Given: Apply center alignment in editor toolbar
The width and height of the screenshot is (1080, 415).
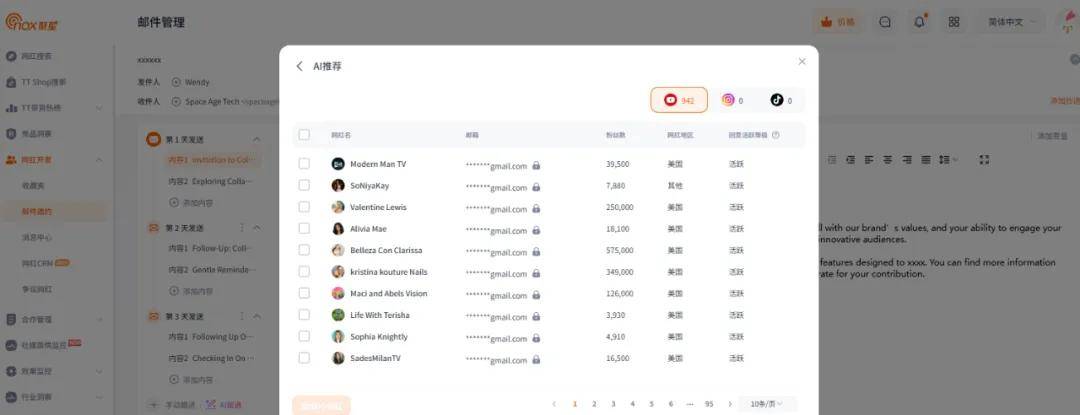Looking at the screenshot, I should click(888, 160).
